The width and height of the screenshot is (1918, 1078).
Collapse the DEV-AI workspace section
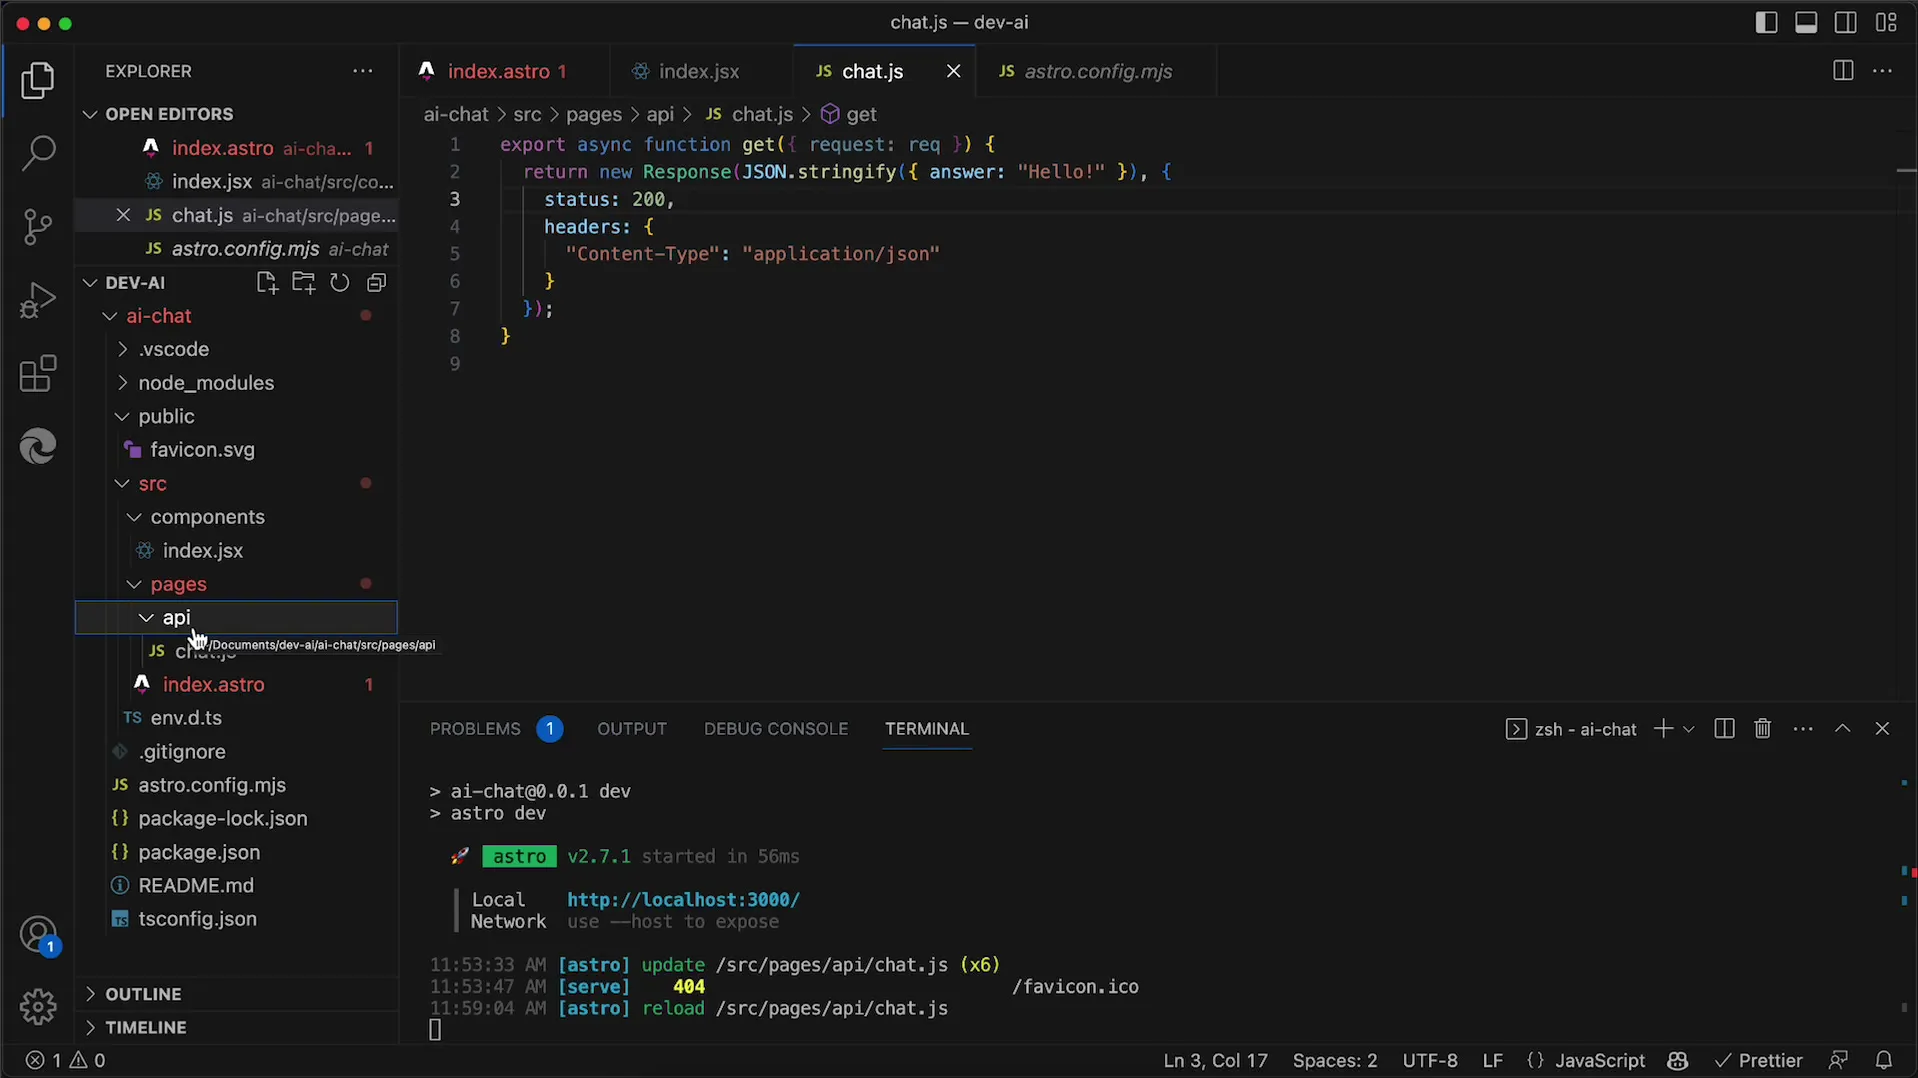[x=135, y=283]
